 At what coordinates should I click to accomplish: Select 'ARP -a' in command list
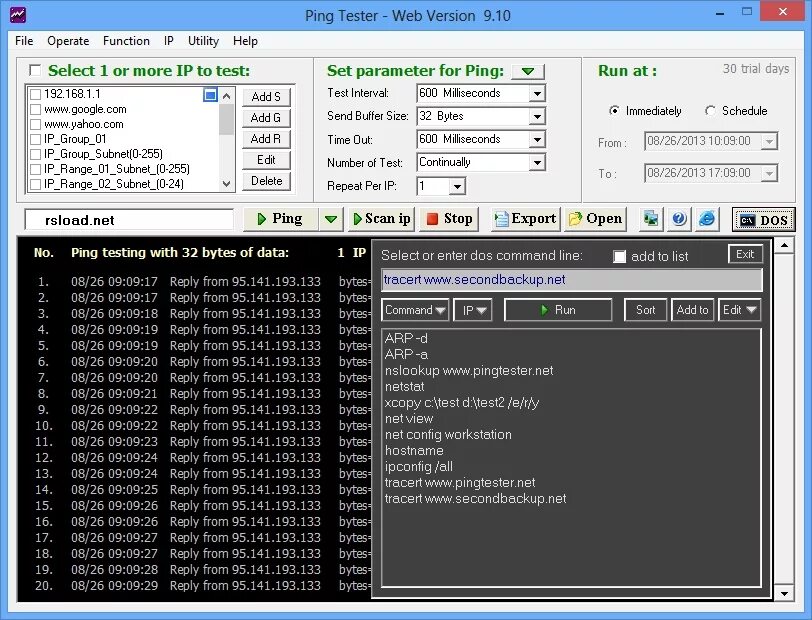click(x=406, y=355)
